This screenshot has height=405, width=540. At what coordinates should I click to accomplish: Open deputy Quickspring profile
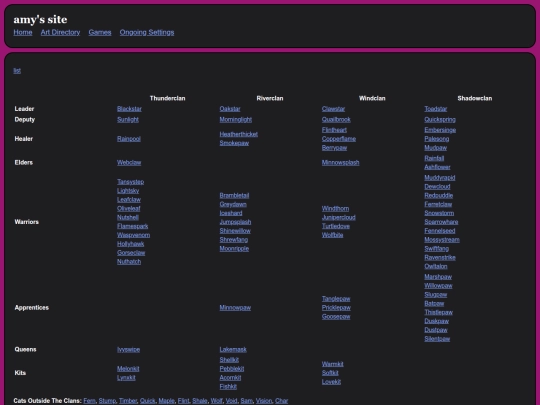(440, 120)
